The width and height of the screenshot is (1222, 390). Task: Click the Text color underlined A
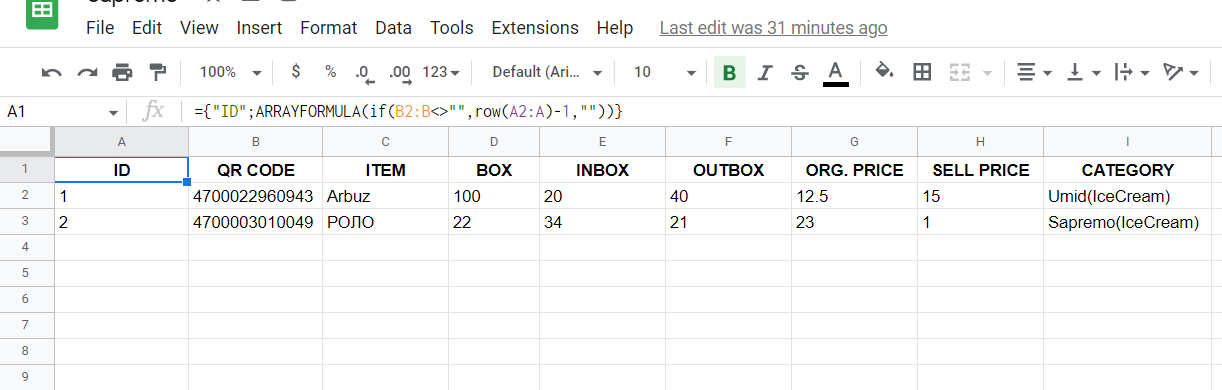click(x=836, y=72)
